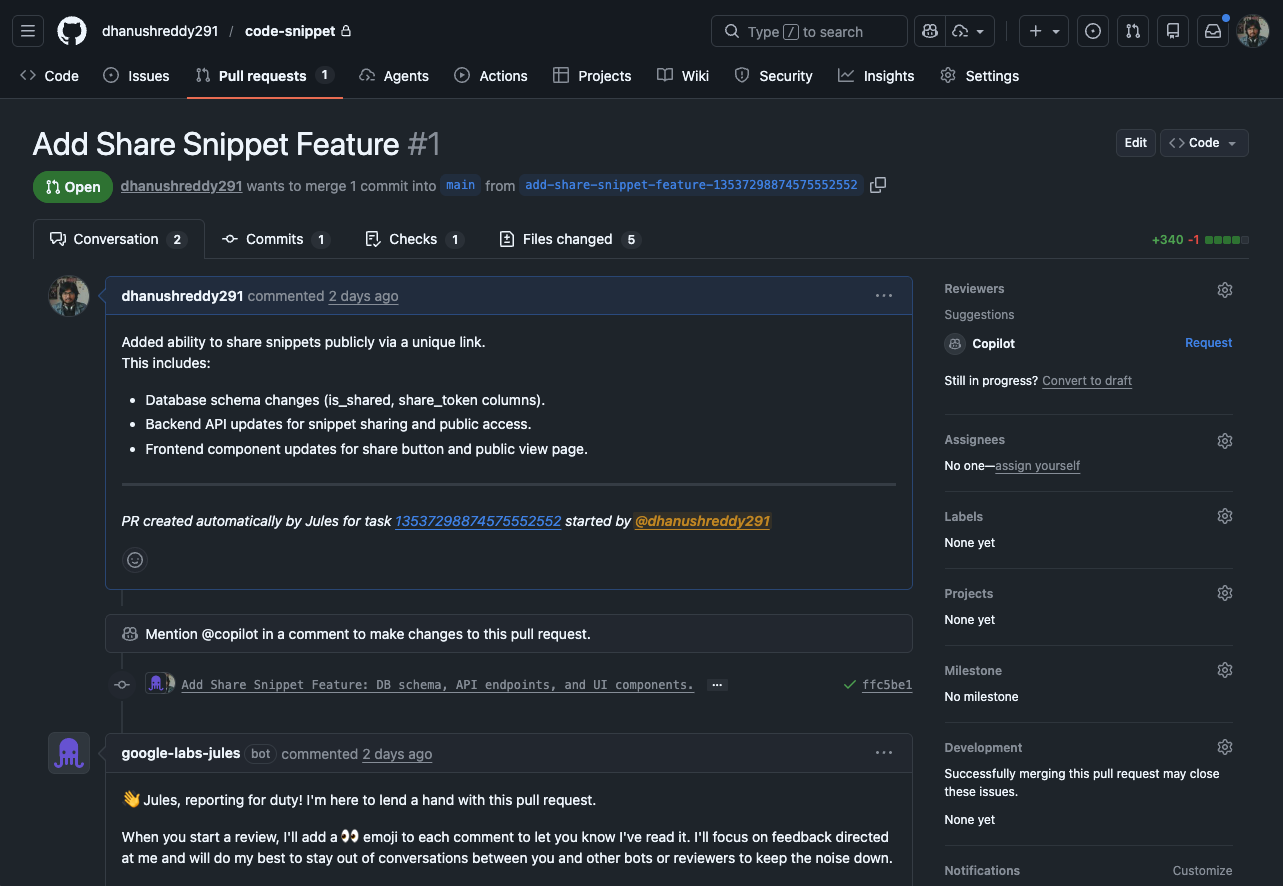The width and height of the screenshot is (1283, 886).
Task: Click the google-labs-jules author name
Action: point(181,753)
